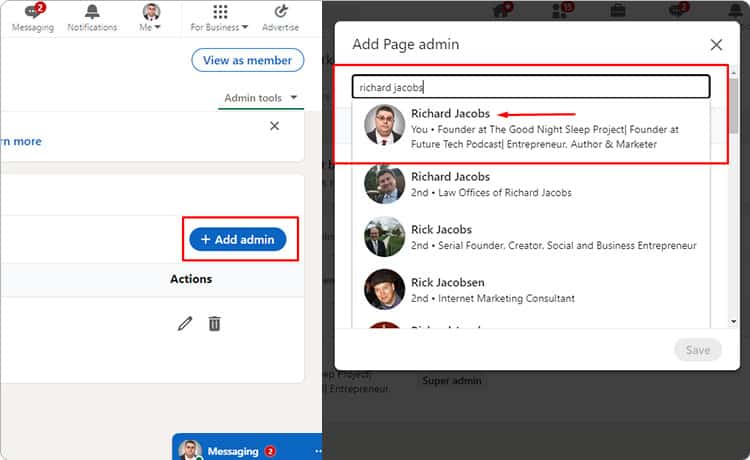
Task: Click Law Offices Richard Jacobs profile photo
Action: [x=384, y=184]
